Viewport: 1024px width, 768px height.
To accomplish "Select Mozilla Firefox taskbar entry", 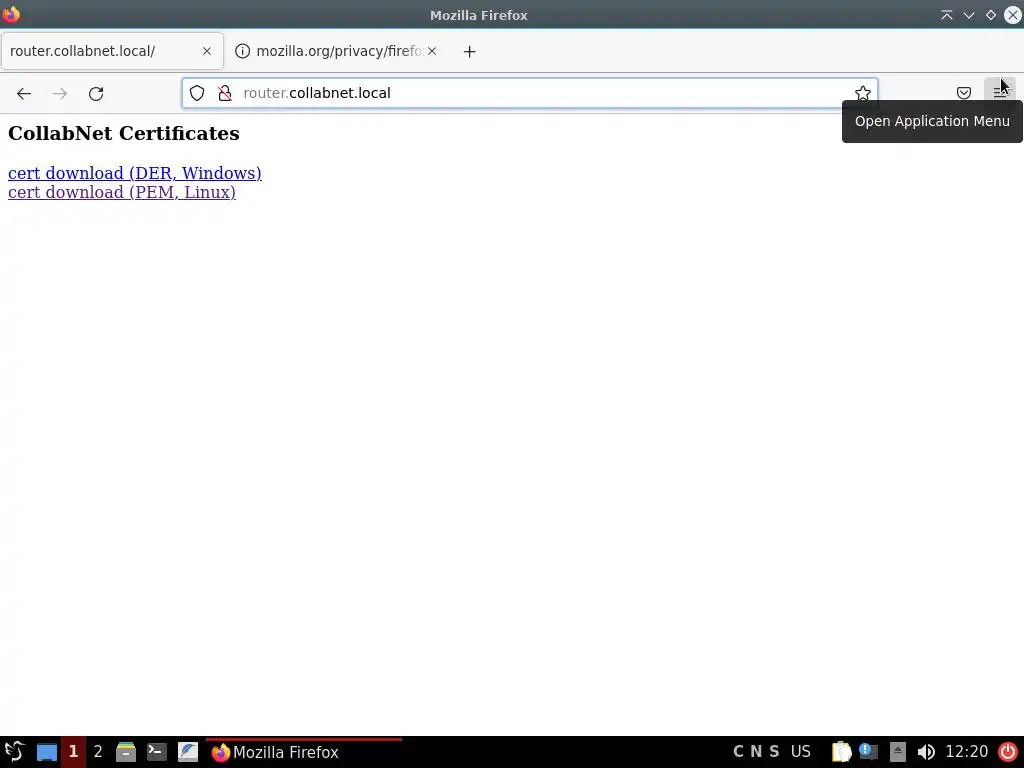I will pyautogui.click(x=304, y=752).
